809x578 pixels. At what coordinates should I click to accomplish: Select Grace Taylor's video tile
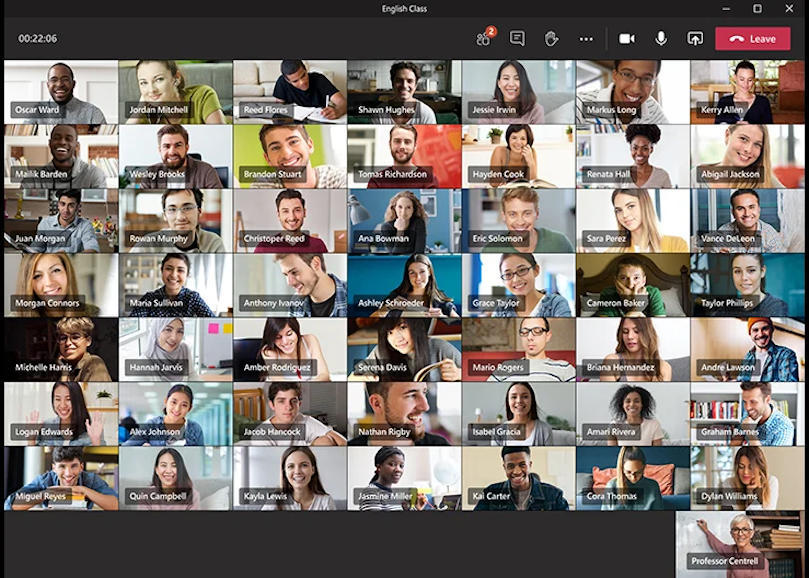519,285
